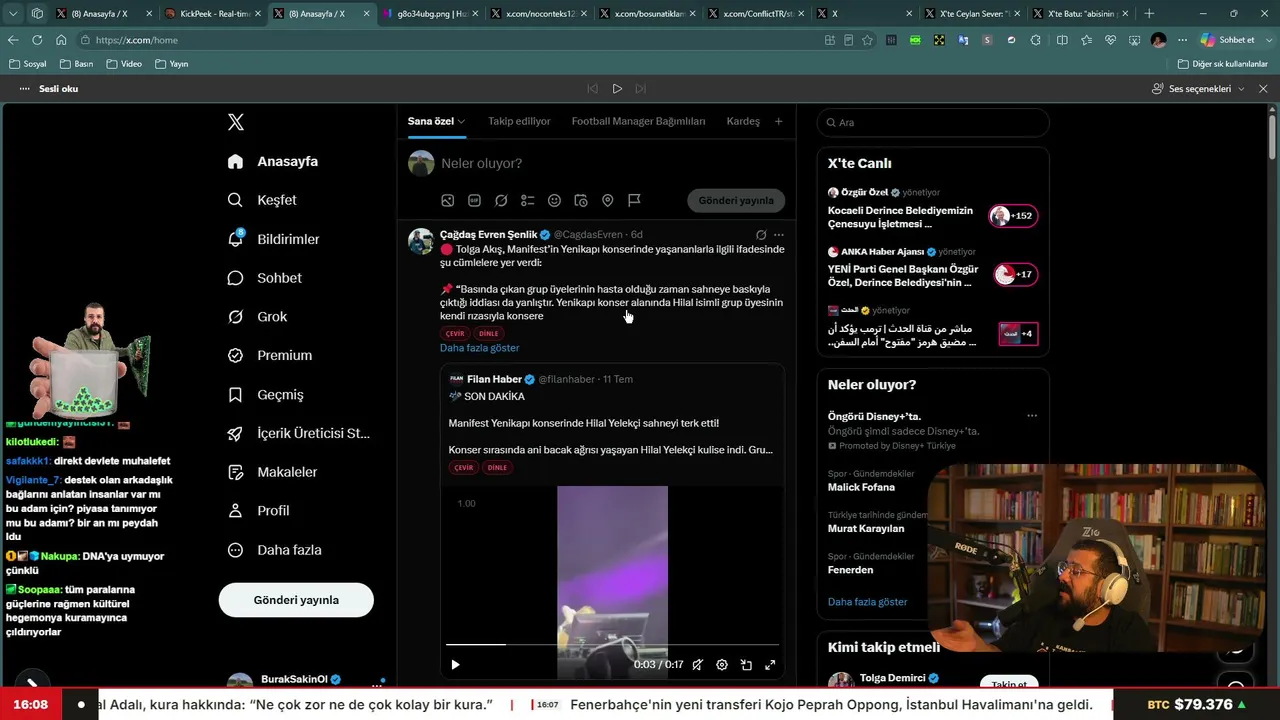Screen dimensions: 1280x720
Task: Open more options on Çağdaş Evren Şenlik's post
Action: coord(779,235)
